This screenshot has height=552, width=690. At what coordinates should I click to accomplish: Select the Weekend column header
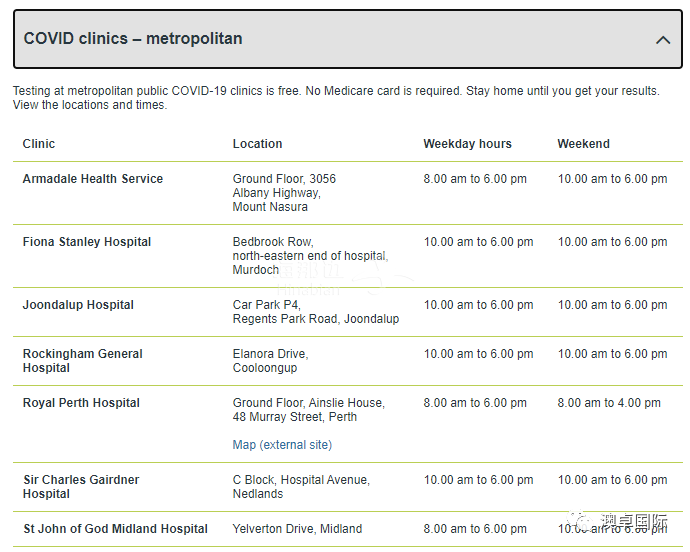584,144
